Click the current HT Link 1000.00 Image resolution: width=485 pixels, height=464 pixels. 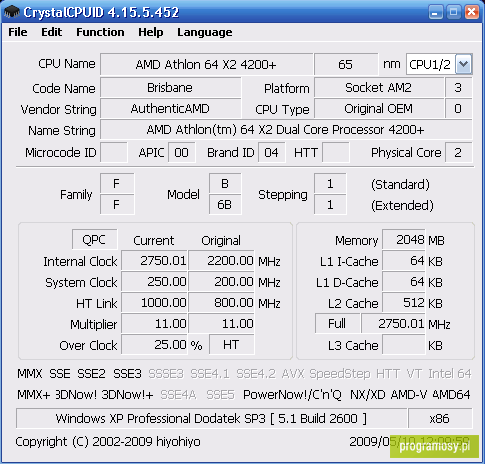pos(155,303)
